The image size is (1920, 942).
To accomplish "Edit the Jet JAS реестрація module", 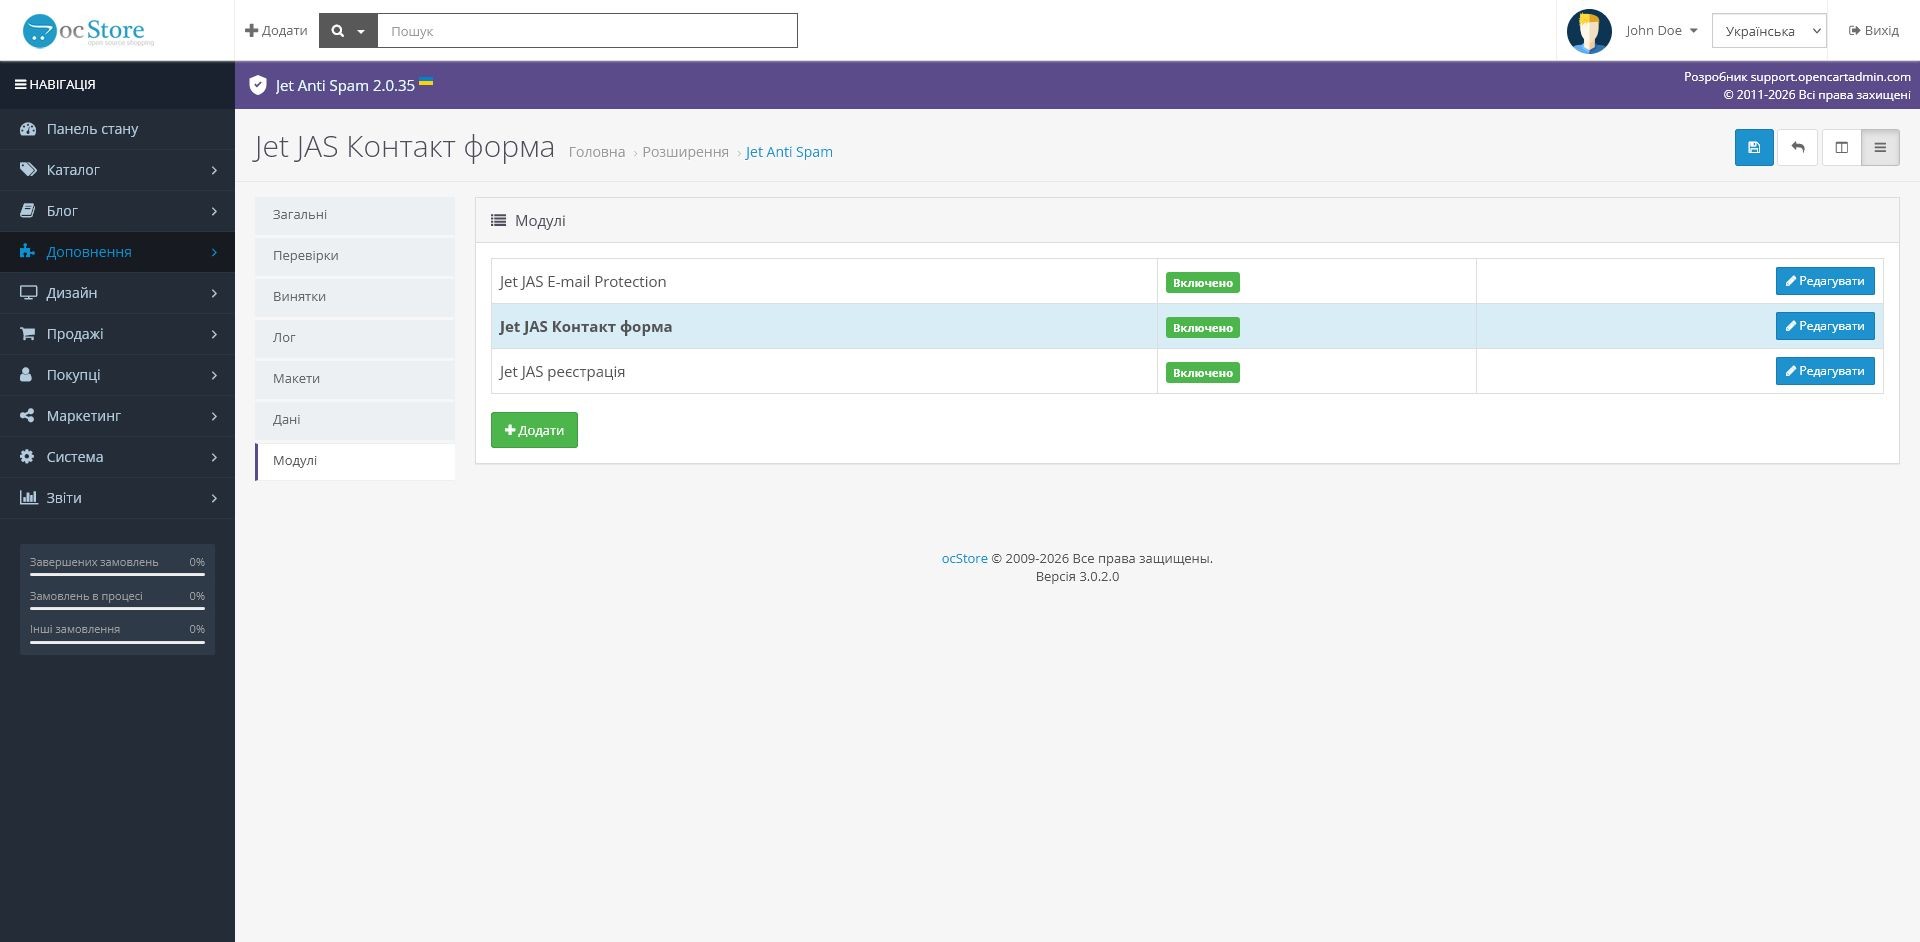I will (1825, 371).
